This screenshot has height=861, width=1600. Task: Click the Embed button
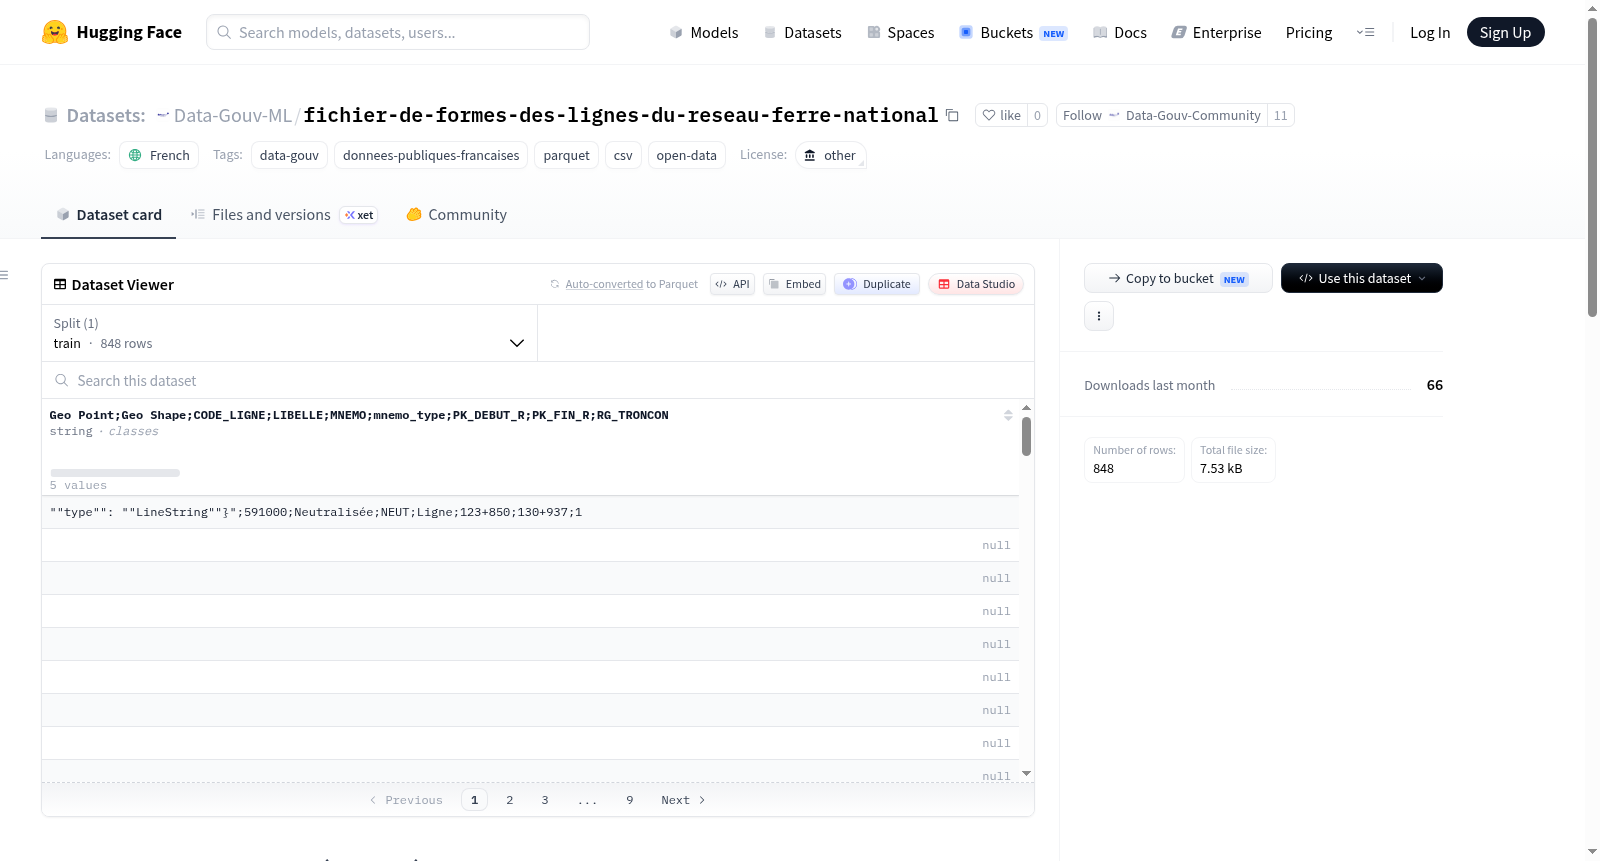(x=795, y=284)
